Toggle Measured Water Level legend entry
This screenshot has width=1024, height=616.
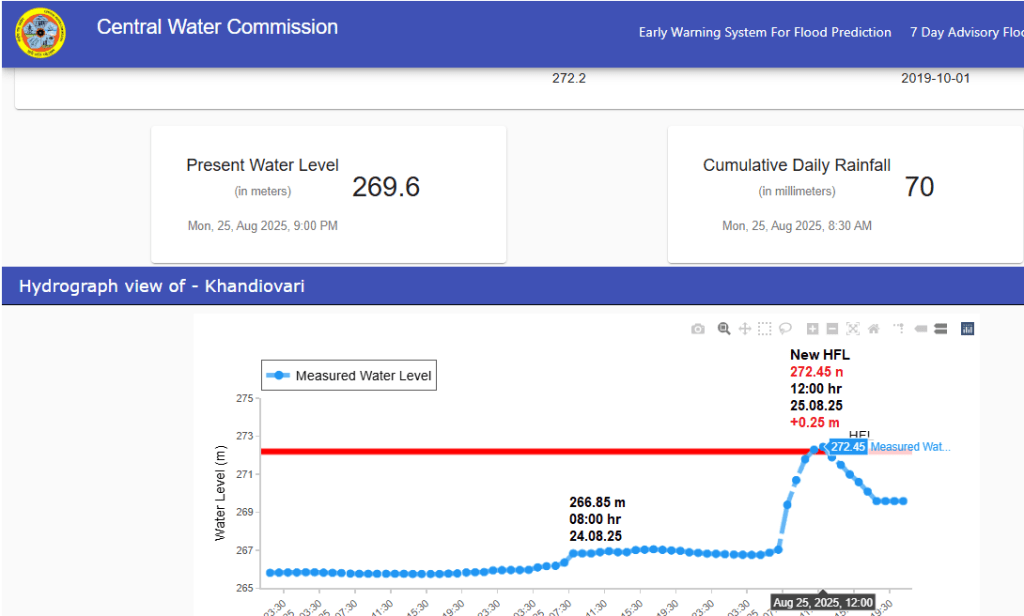348,376
